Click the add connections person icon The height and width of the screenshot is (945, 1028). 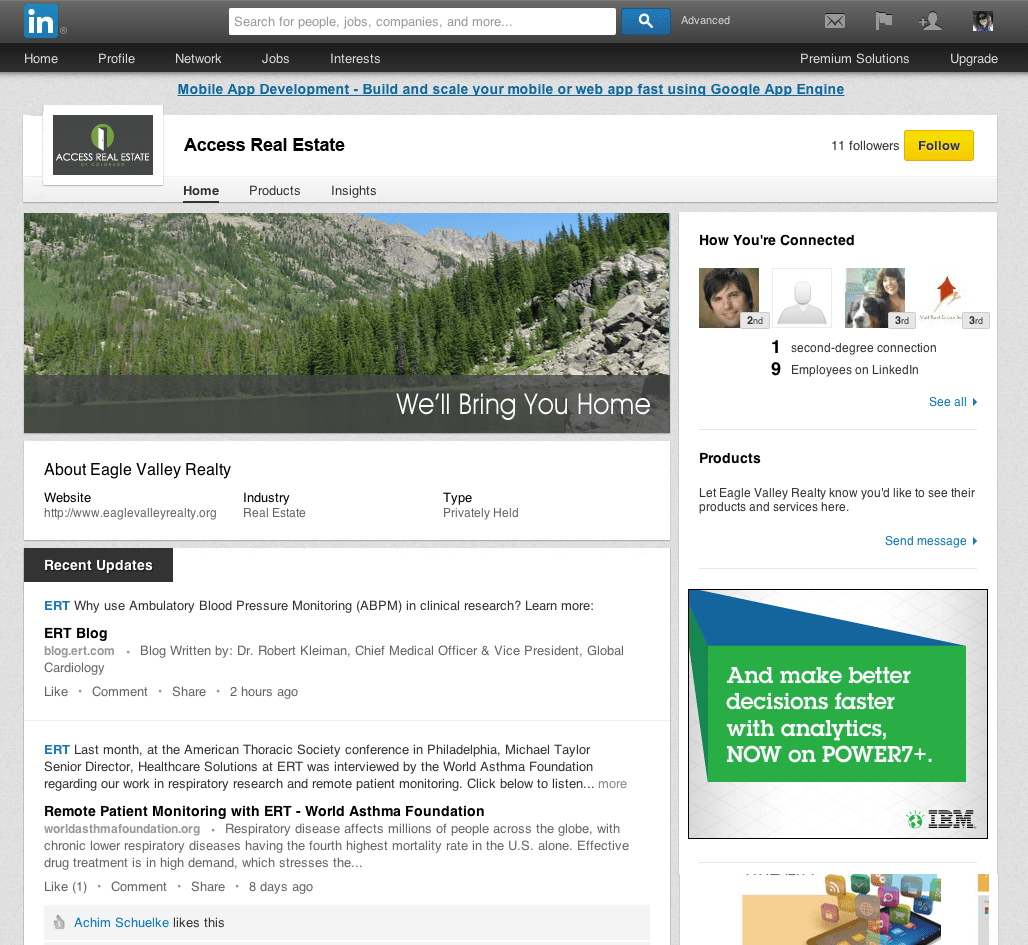[x=930, y=21]
